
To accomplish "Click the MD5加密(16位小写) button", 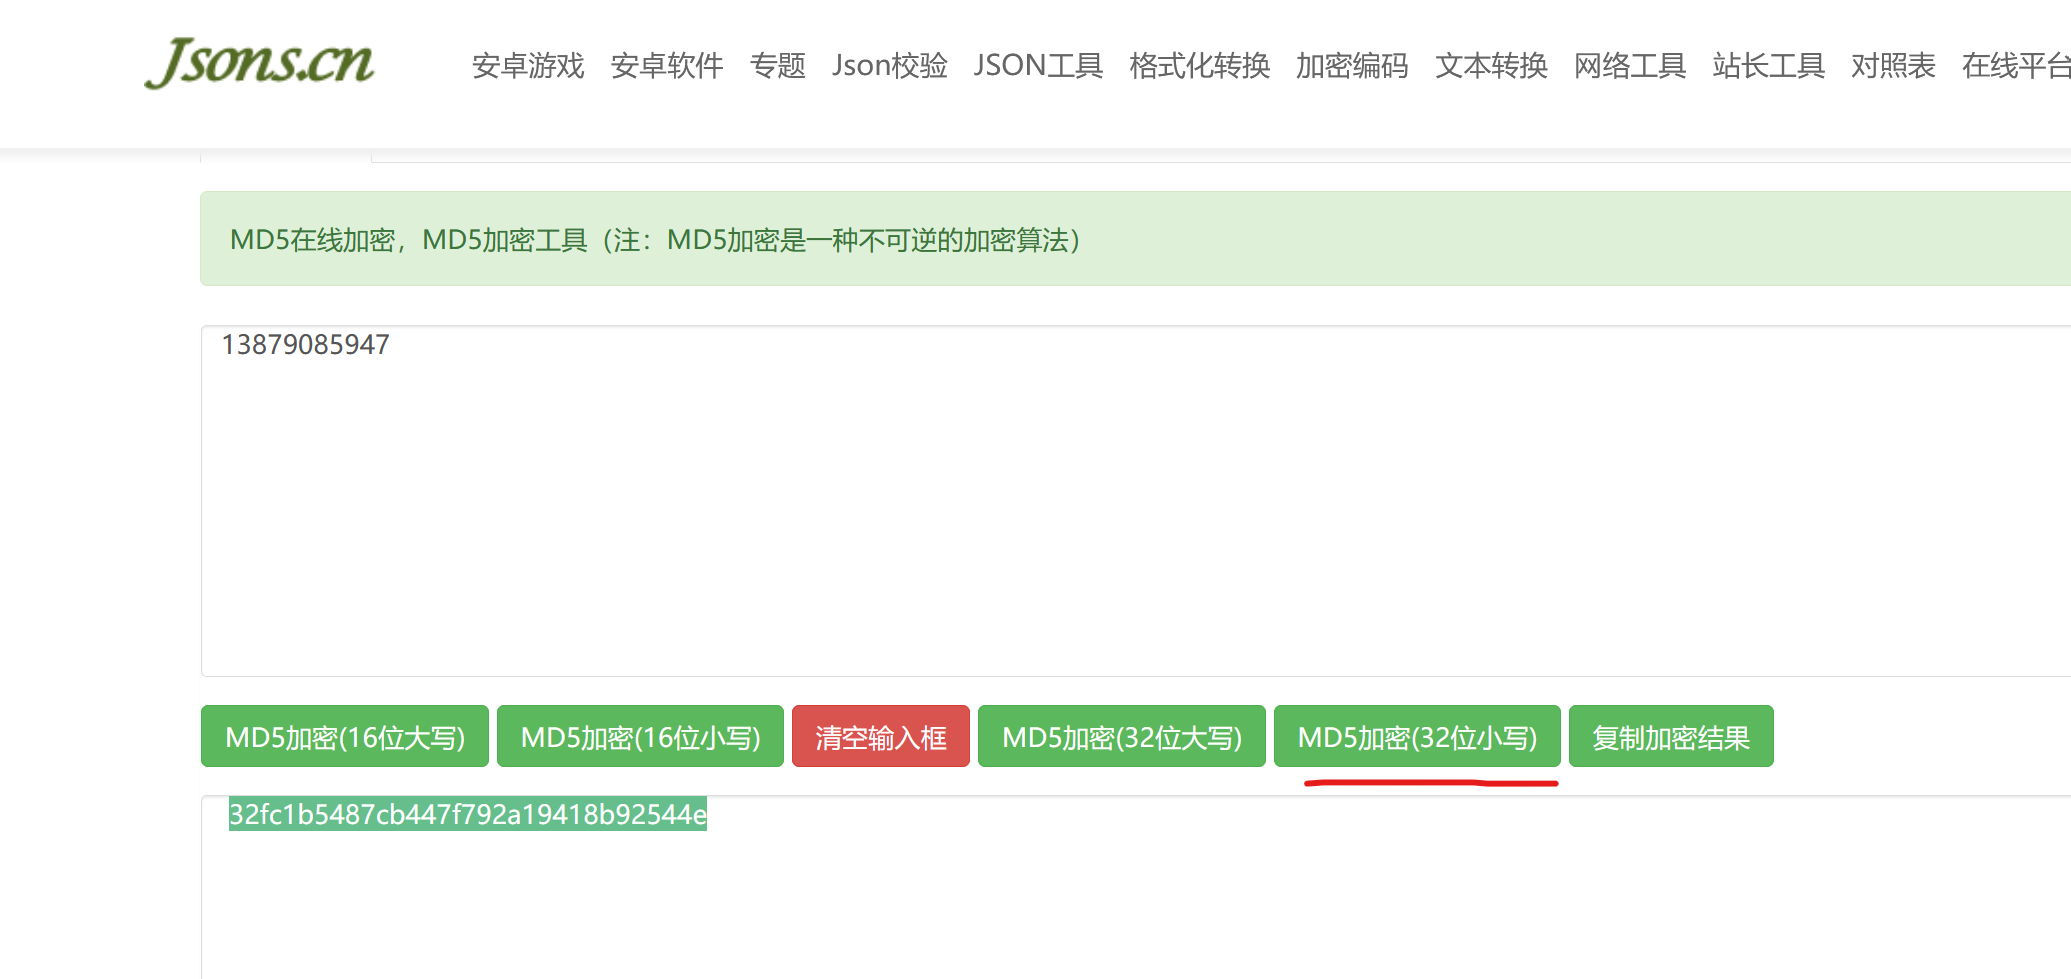I will (x=640, y=736).
